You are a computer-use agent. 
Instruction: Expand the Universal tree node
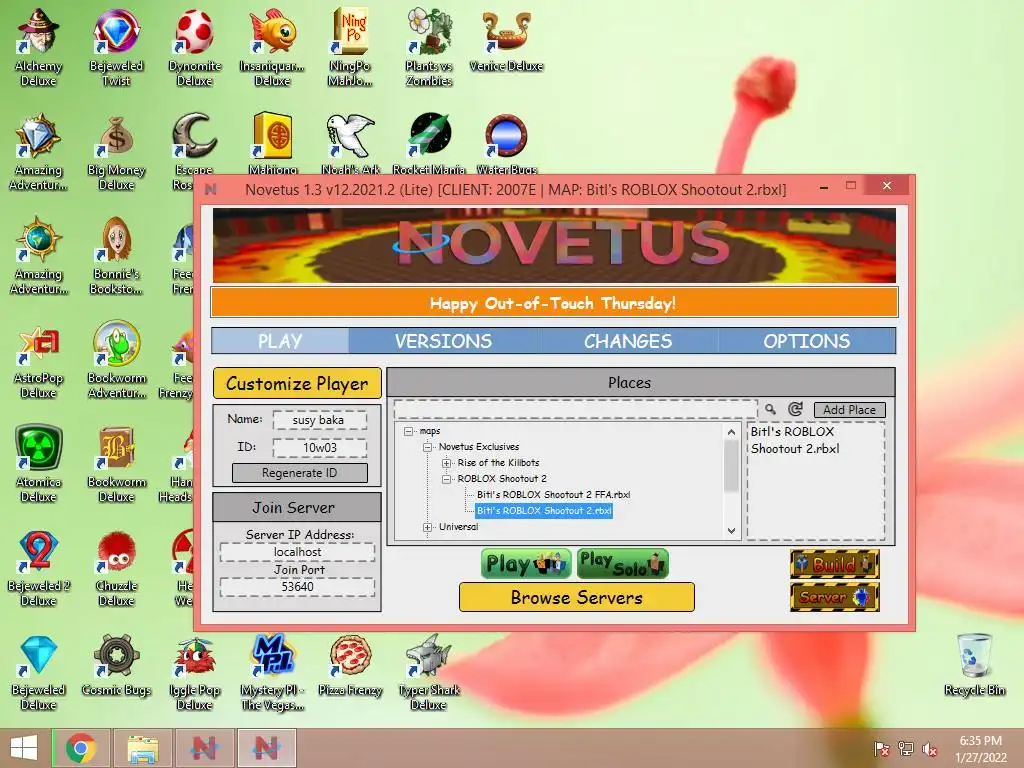(428, 527)
